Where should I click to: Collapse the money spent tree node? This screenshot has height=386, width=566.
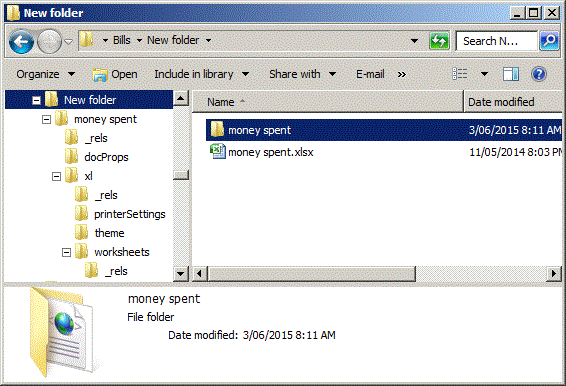46,119
